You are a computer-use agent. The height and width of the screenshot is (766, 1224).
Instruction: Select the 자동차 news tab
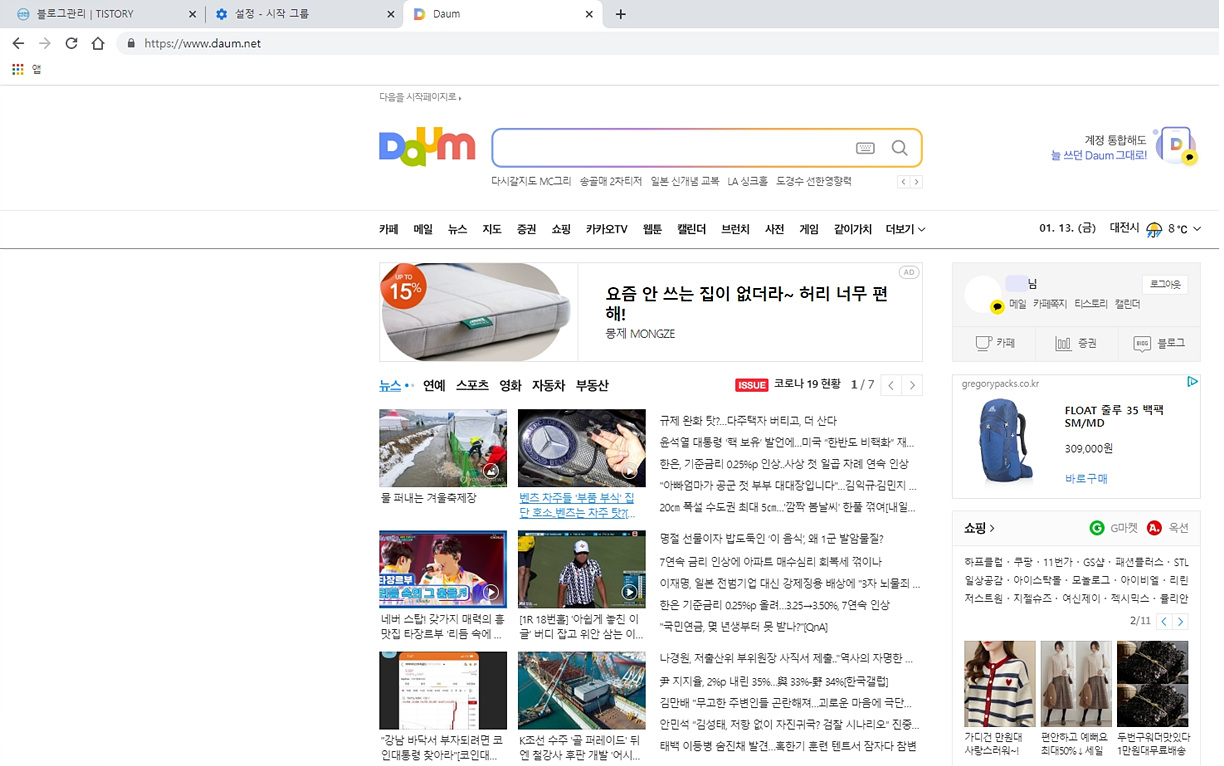(548, 385)
